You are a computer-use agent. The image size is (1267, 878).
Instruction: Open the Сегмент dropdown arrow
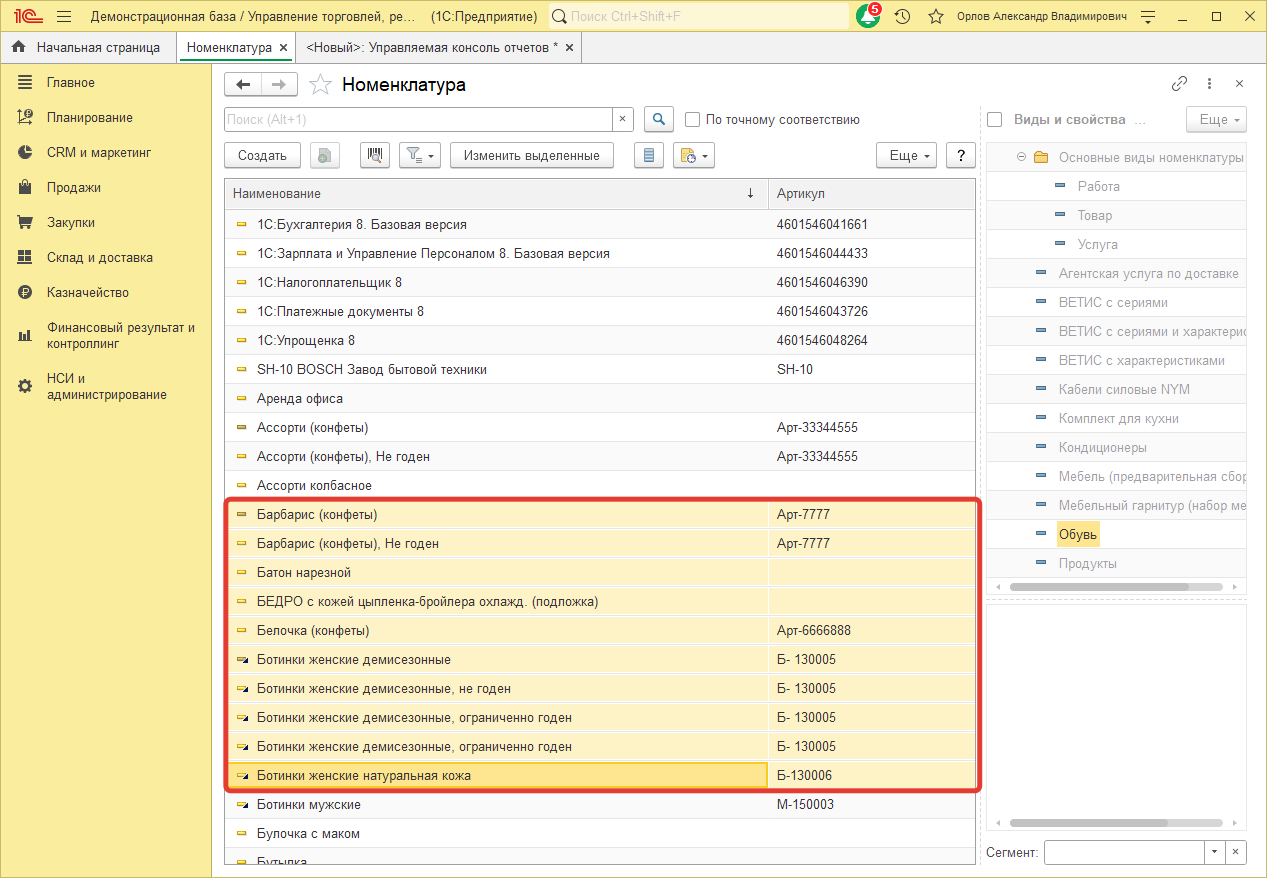coord(1214,852)
